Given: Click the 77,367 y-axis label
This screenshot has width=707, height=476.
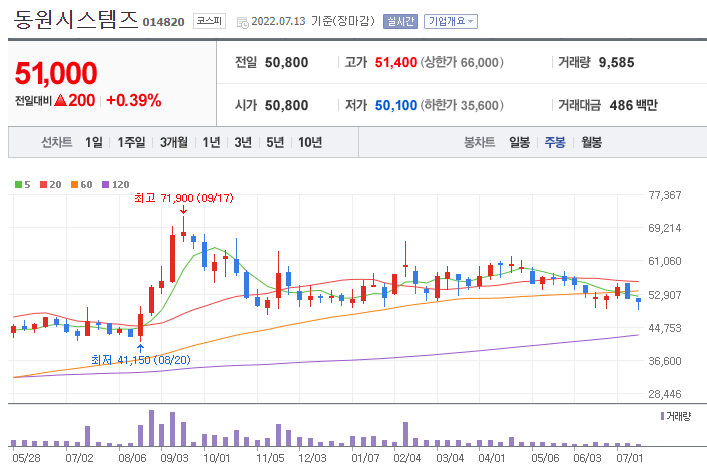Looking at the screenshot, I should [665, 195].
